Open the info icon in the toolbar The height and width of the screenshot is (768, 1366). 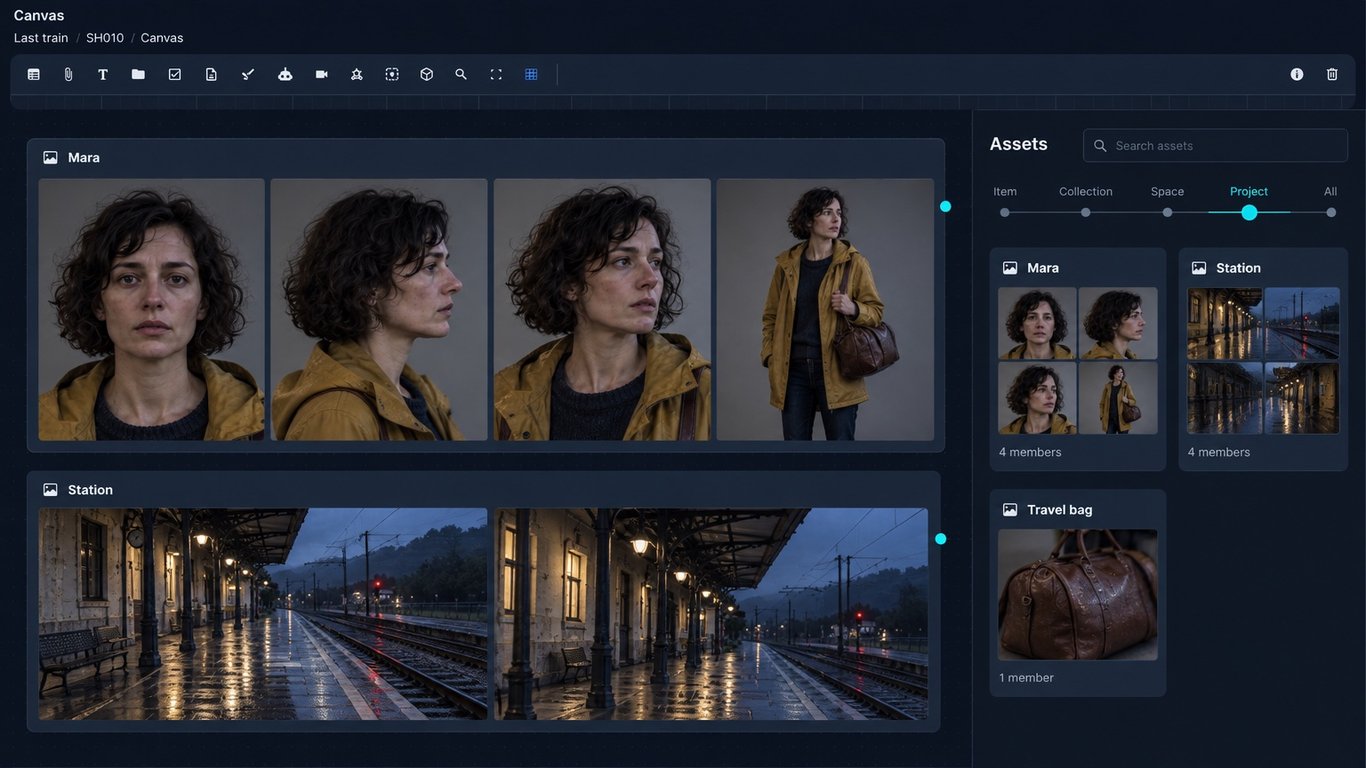click(1297, 74)
